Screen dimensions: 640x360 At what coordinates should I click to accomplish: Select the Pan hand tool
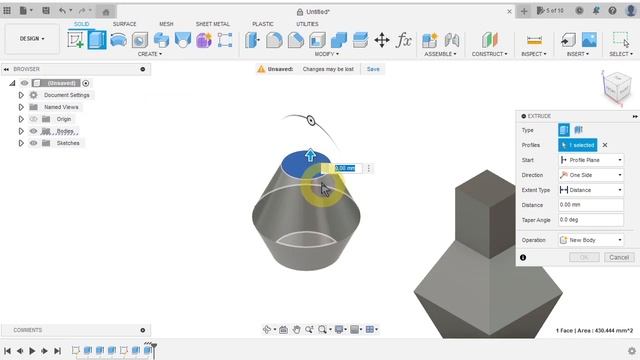tap(296, 329)
